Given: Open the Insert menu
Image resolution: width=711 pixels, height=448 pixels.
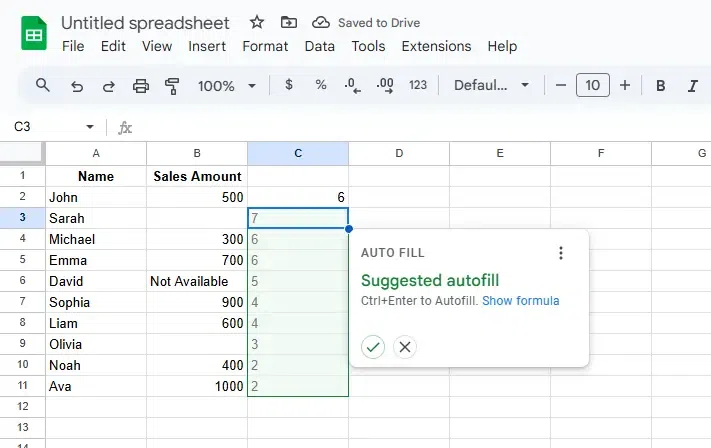Looking at the screenshot, I should click(207, 46).
